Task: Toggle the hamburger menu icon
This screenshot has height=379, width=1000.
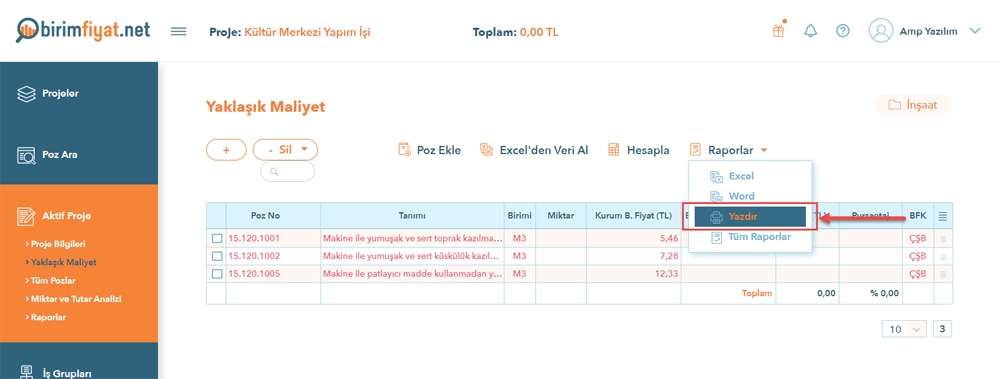Action: pos(179,31)
